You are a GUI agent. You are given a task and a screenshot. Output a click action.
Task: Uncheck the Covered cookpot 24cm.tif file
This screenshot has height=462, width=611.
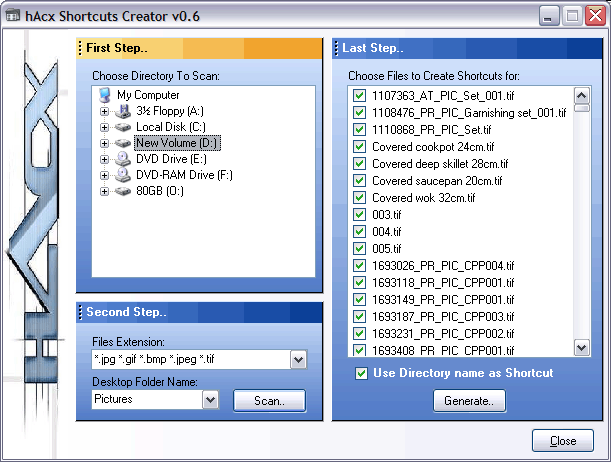click(359, 146)
